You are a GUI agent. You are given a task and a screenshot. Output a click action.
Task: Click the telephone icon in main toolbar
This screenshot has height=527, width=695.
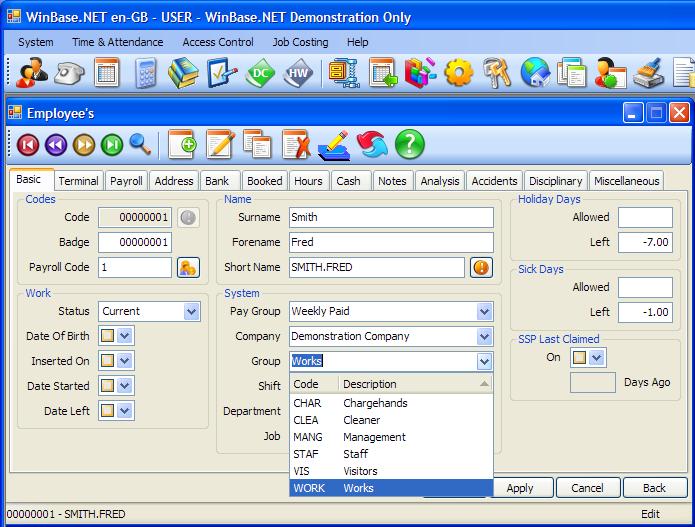[69, 73]
